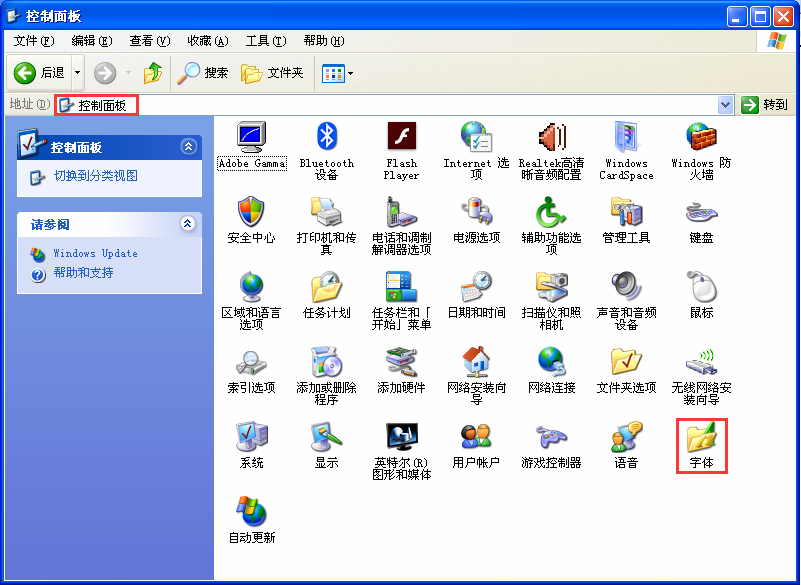Open the 收藏(A) menu
Image resolution: width=801 pixels, height=585 pixels.
coord(208,41)
